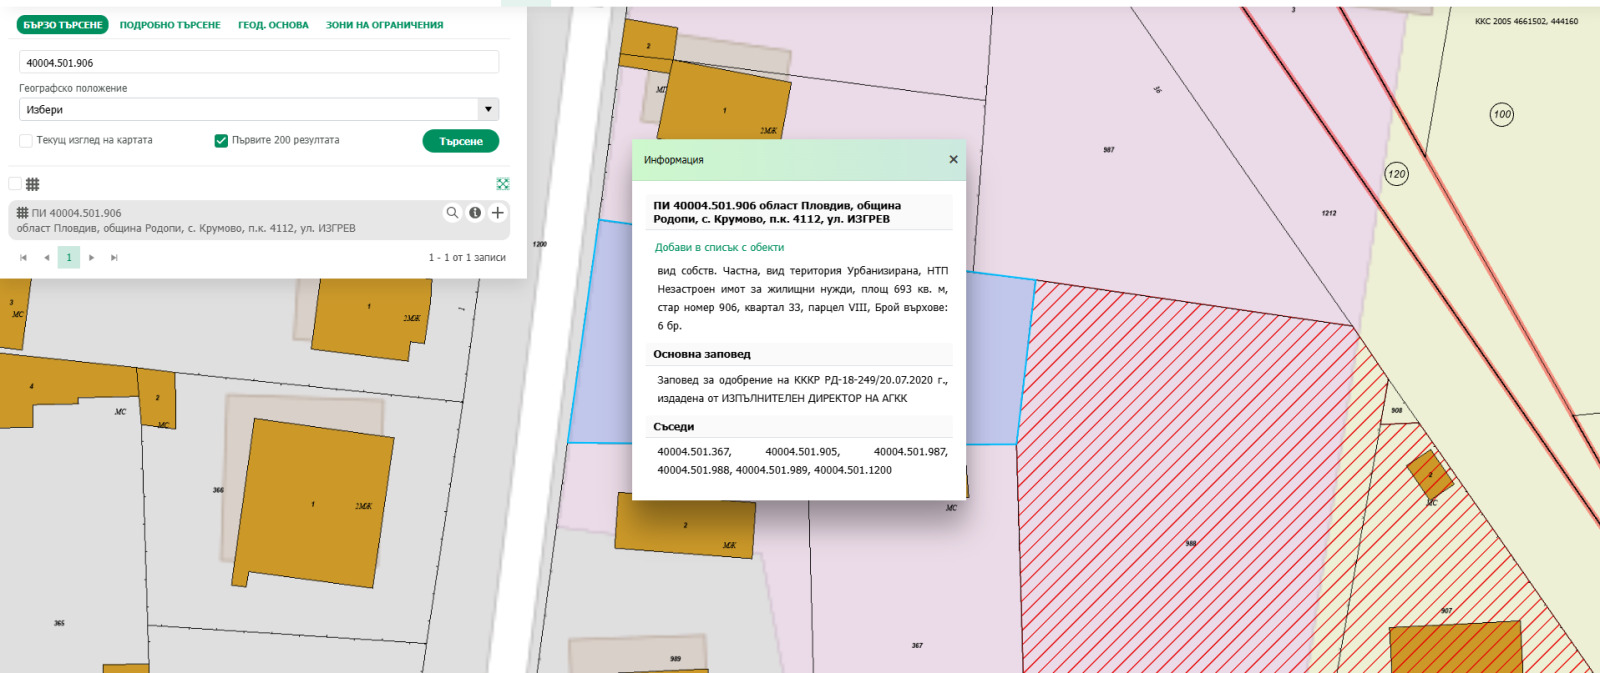Select page 1 in the pagination
The width and height of the screenshot is (1600, 673).
(x=69, y=258)
